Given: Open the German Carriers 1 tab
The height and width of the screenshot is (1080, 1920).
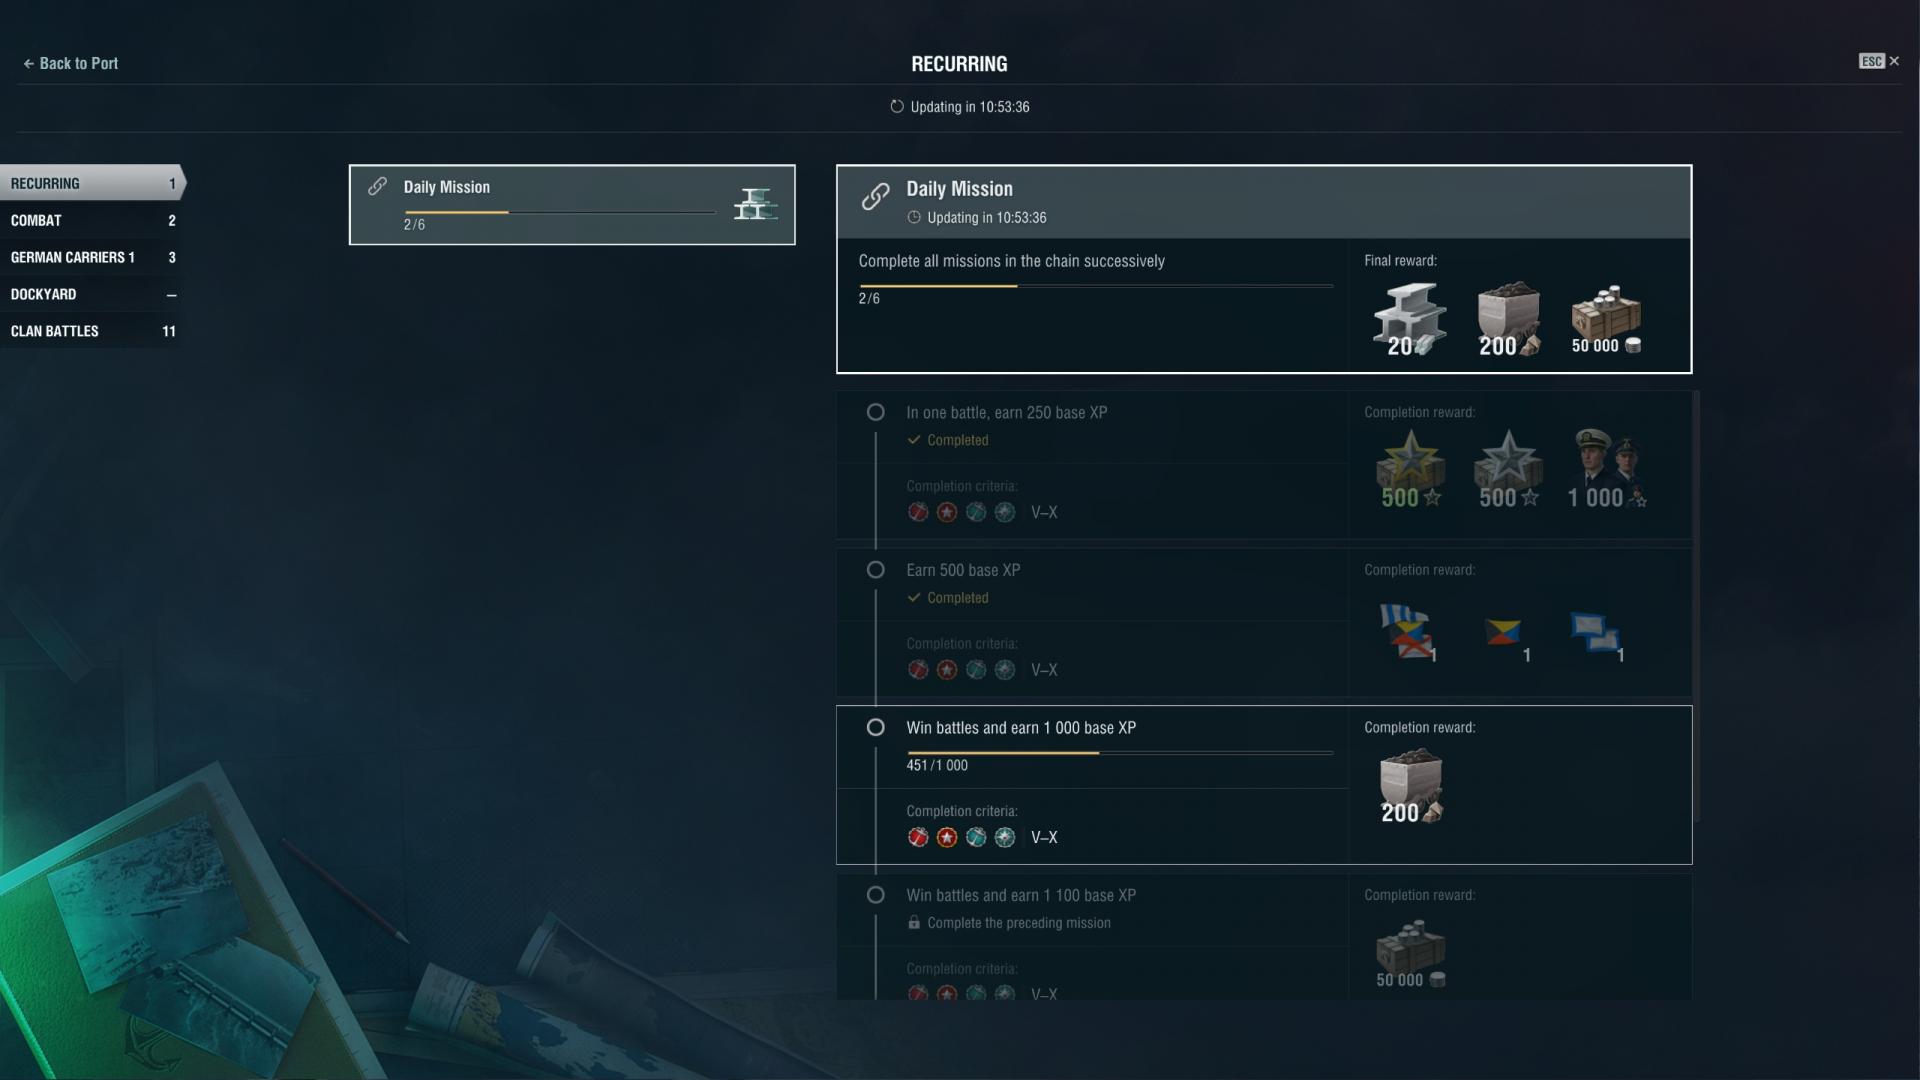Looking at the screenshot, I should (x=92, y=257).
